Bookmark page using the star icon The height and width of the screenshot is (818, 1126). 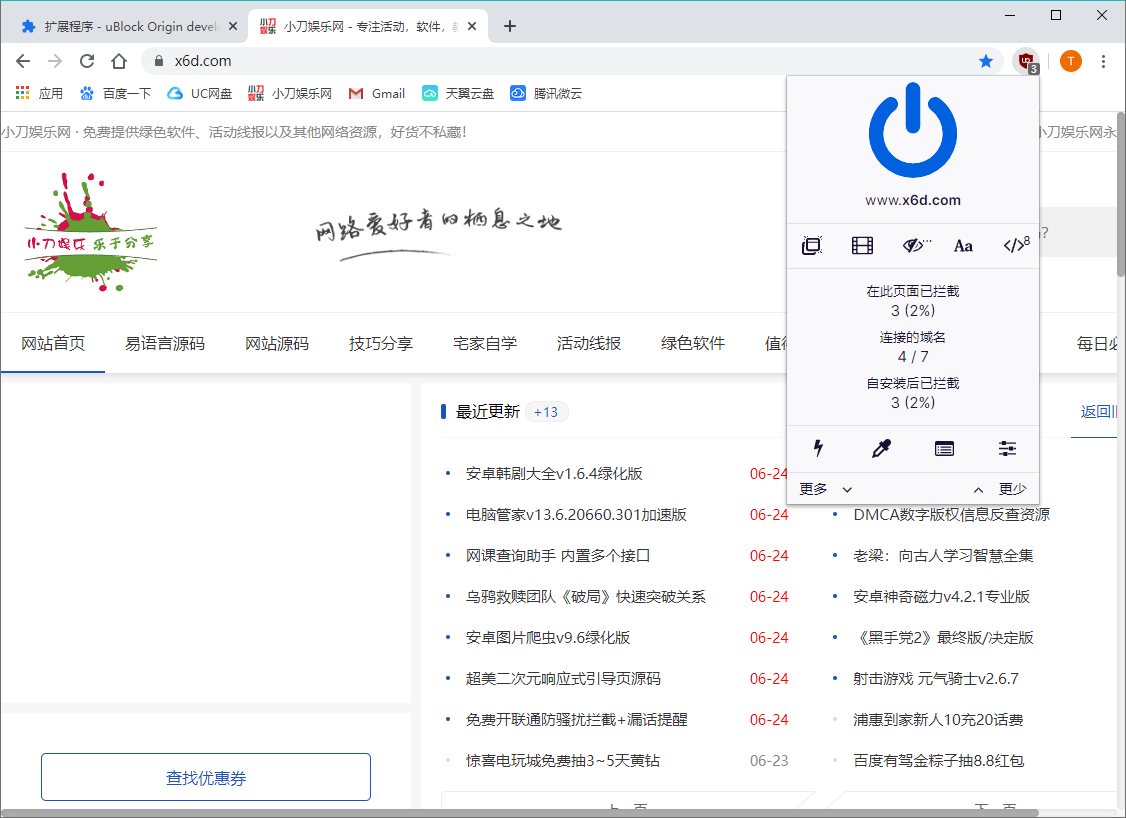click(986, 61)
